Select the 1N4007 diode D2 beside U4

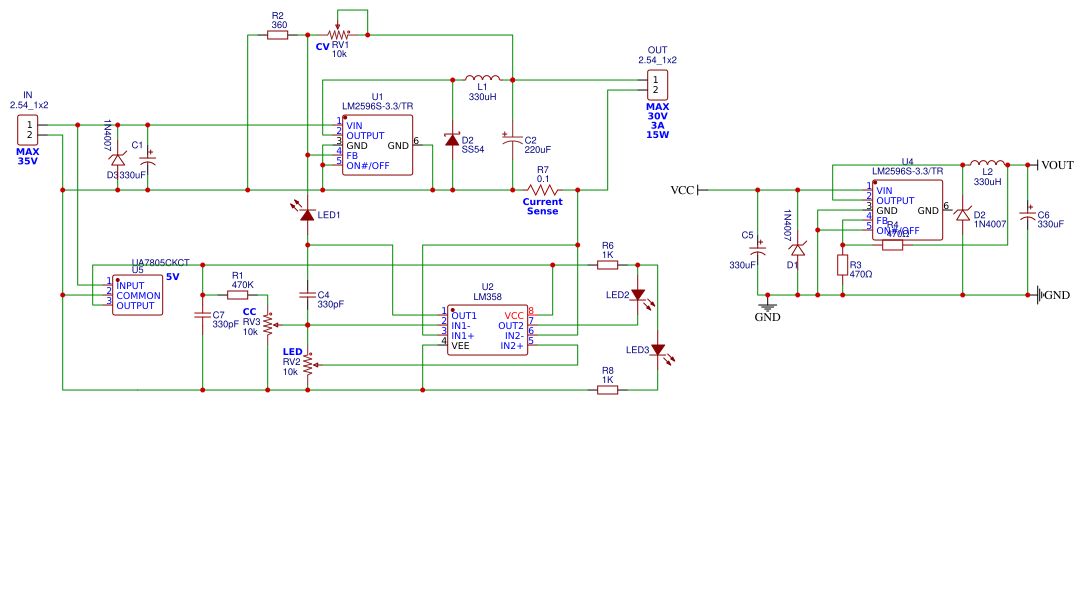click(963, 215)
